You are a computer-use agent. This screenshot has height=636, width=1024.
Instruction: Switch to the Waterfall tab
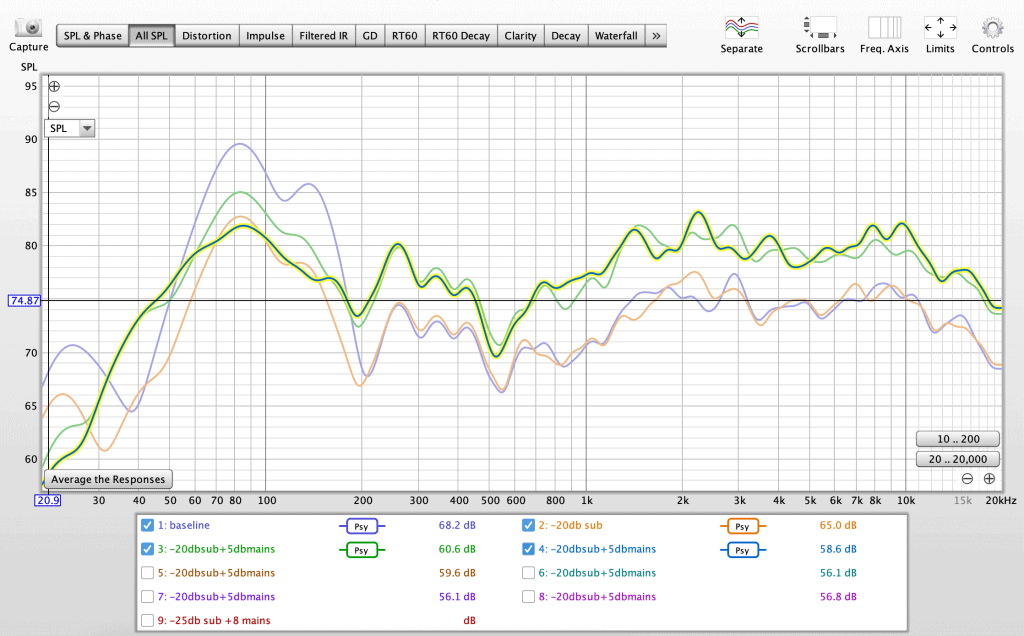click(x=616, y=36)
